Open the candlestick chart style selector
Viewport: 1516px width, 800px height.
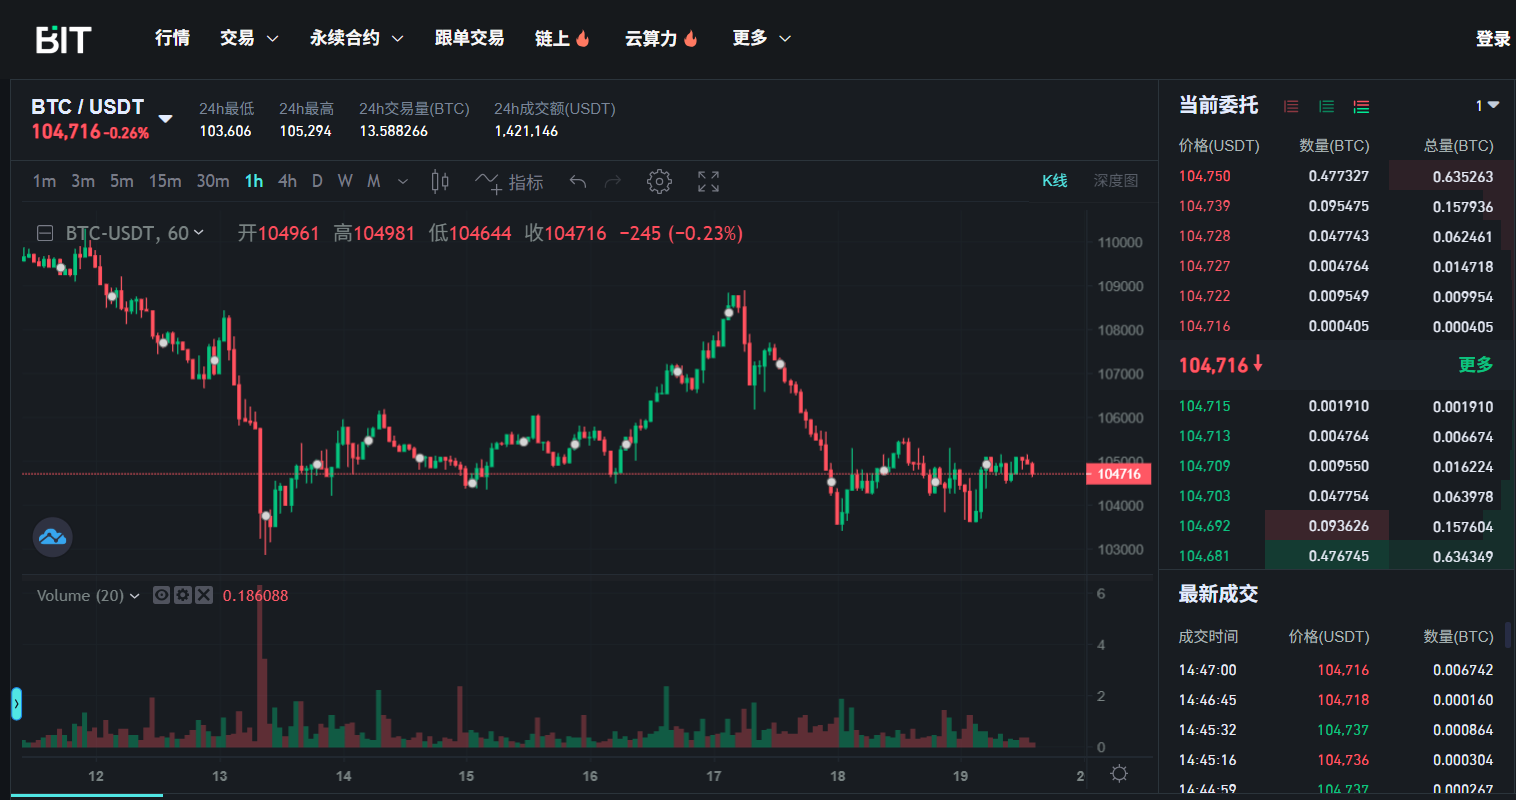440,181
